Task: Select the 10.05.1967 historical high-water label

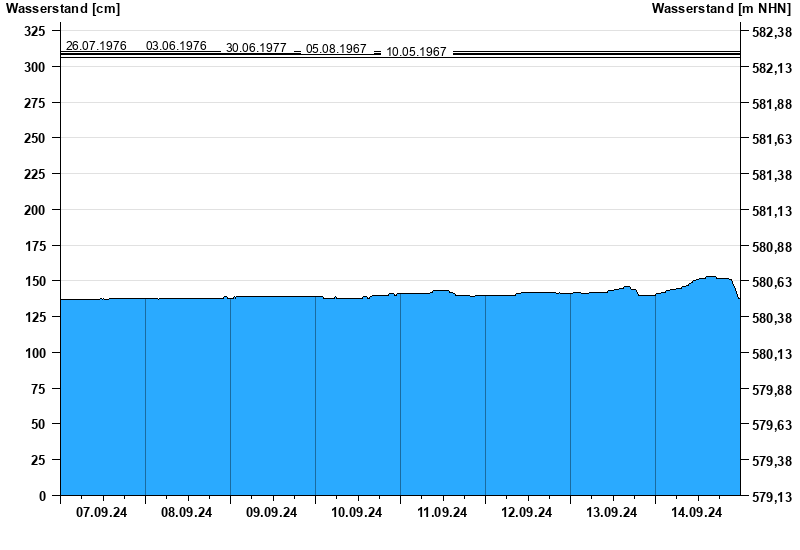Action: tap(416, 52)
